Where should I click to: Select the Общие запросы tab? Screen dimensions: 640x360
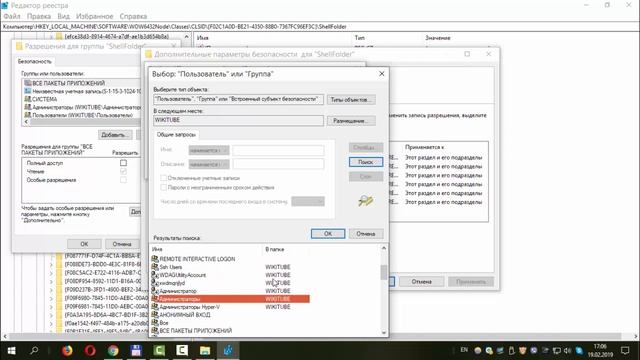click(176, 134)
